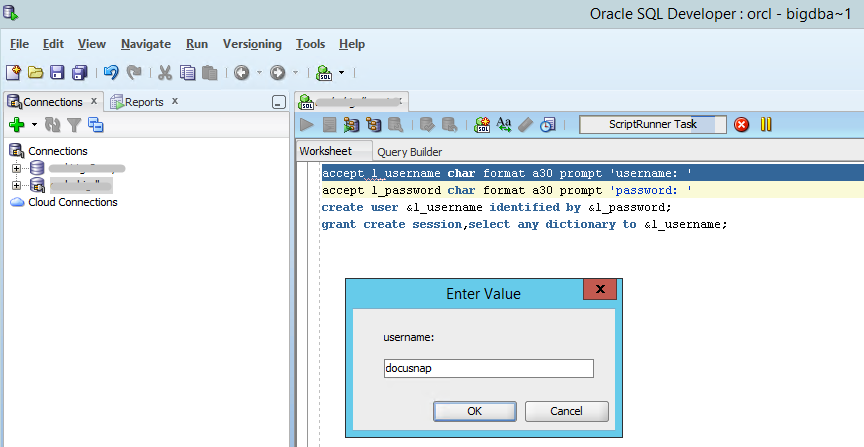Confirm the Enter Value dialog with OK
Viewport: 864px width, 447px height.
[474, 411]
